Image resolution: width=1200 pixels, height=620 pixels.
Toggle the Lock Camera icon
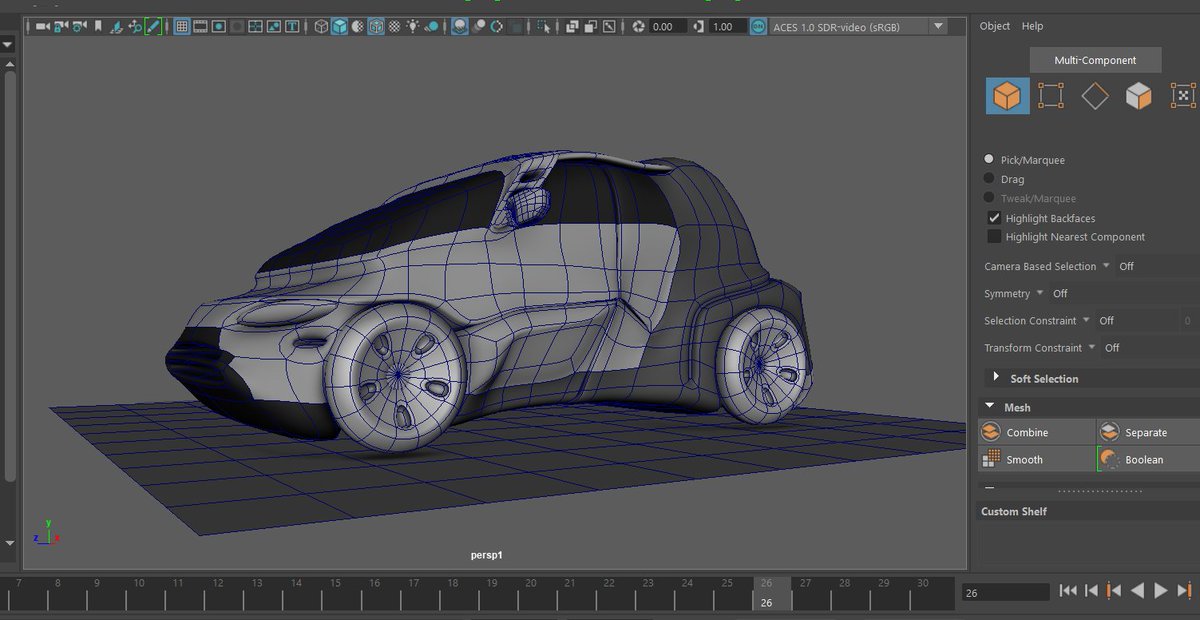pos(60,27)
